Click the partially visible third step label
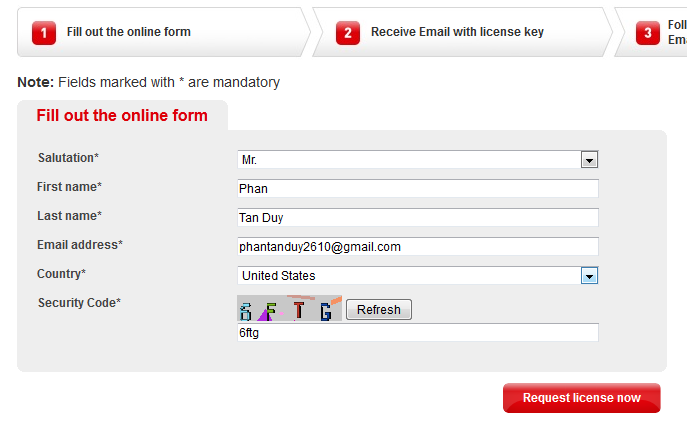The width and height of the screenshot is (687, 430). tap(677, 33)
